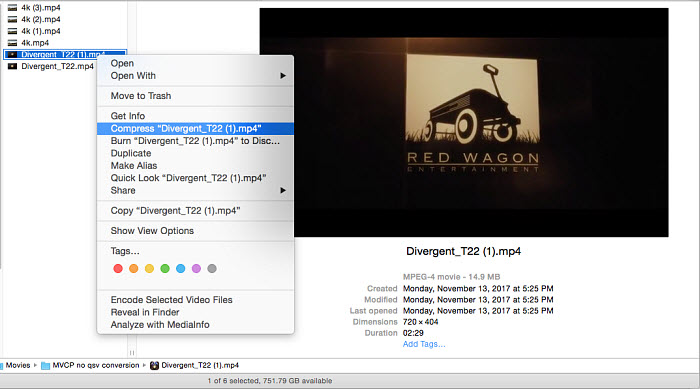Choose Burn "Divergent_T22 (1).mp4" to Disc

point(196,141)
